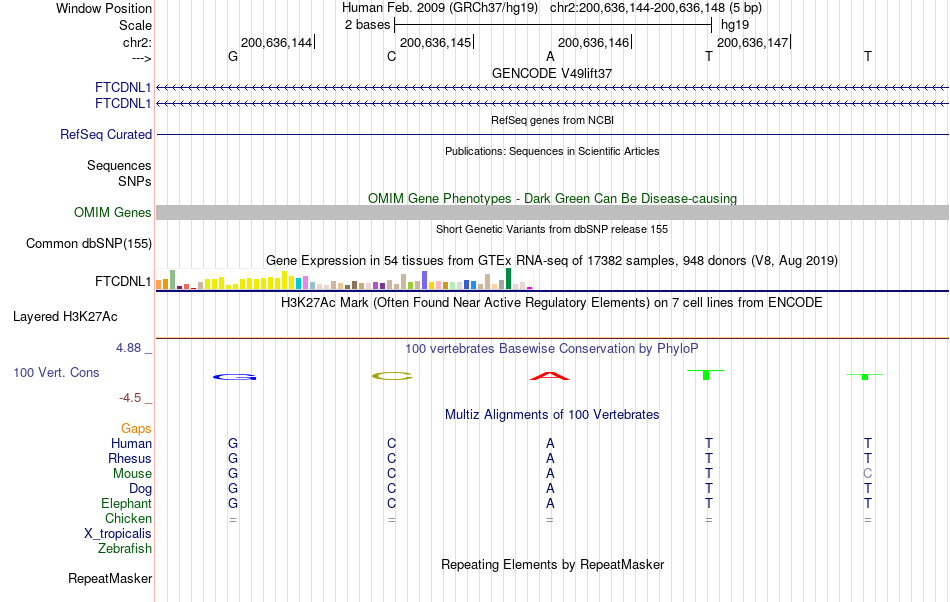Open 'Short Genetic Variants from dbSNP release 155' title
The width and height of the screenshot is (950, 602).
[552, 229]
